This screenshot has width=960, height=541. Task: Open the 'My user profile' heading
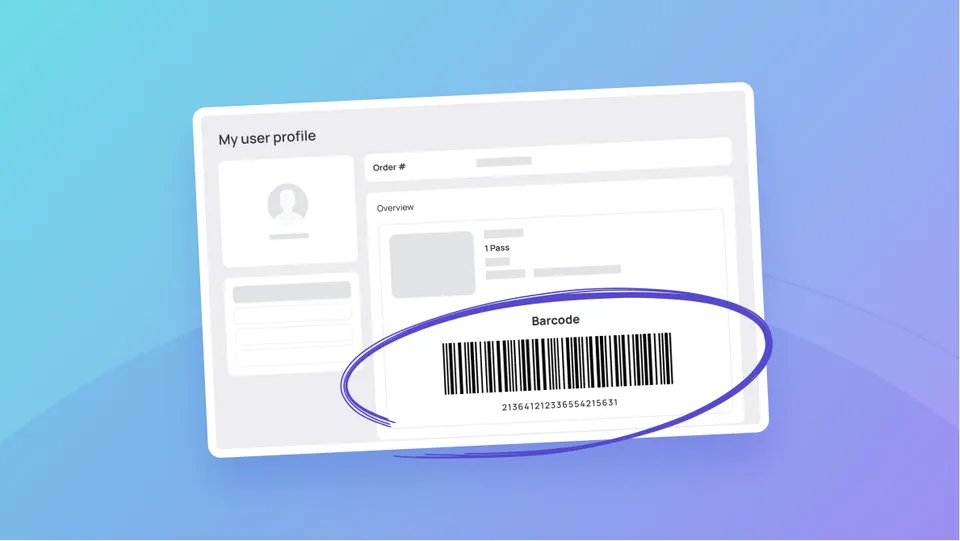(x=267, y=138)
